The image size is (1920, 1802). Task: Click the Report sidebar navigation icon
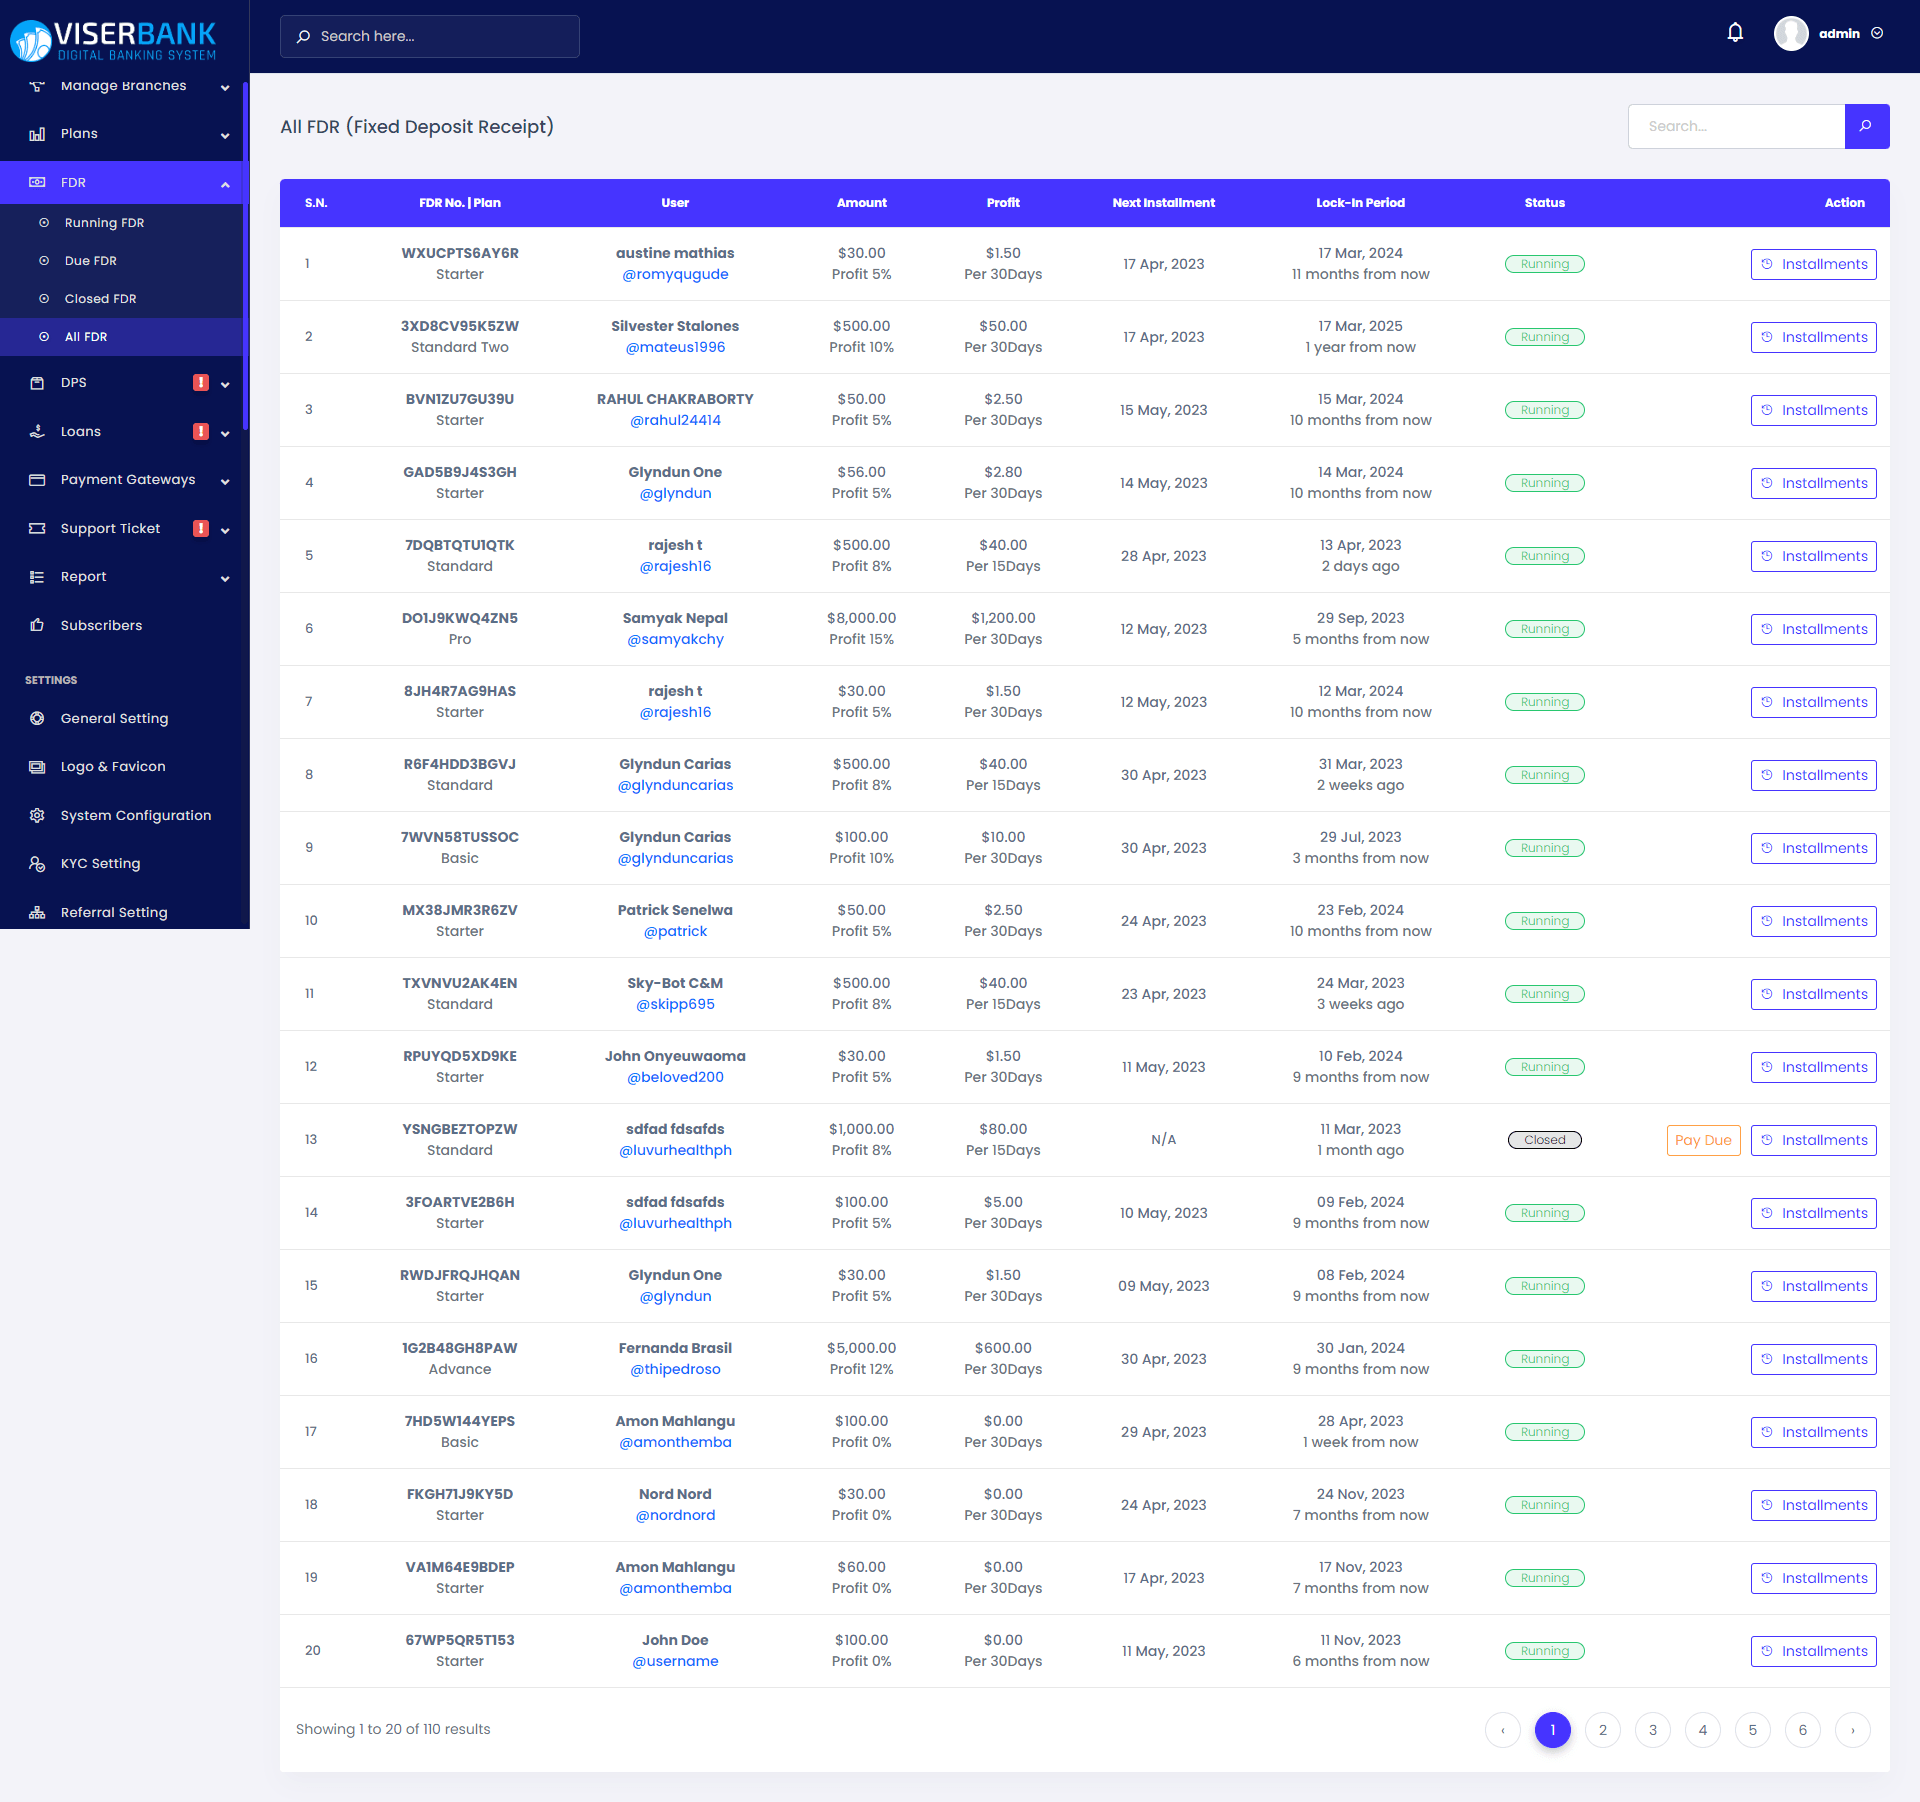(x=36, y=576)
